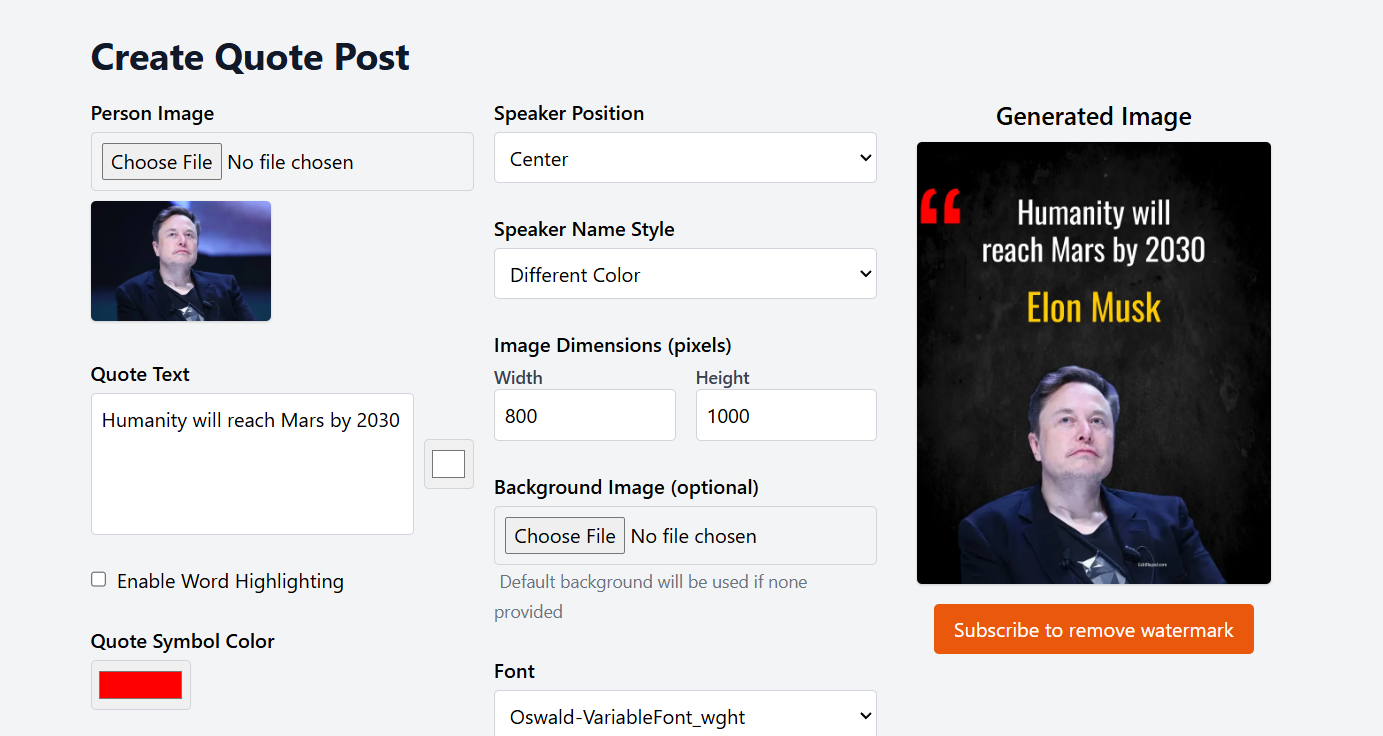Click the Default background helper text
Image resolution: width=1383 pixels, height=736 pixels.
651,596
